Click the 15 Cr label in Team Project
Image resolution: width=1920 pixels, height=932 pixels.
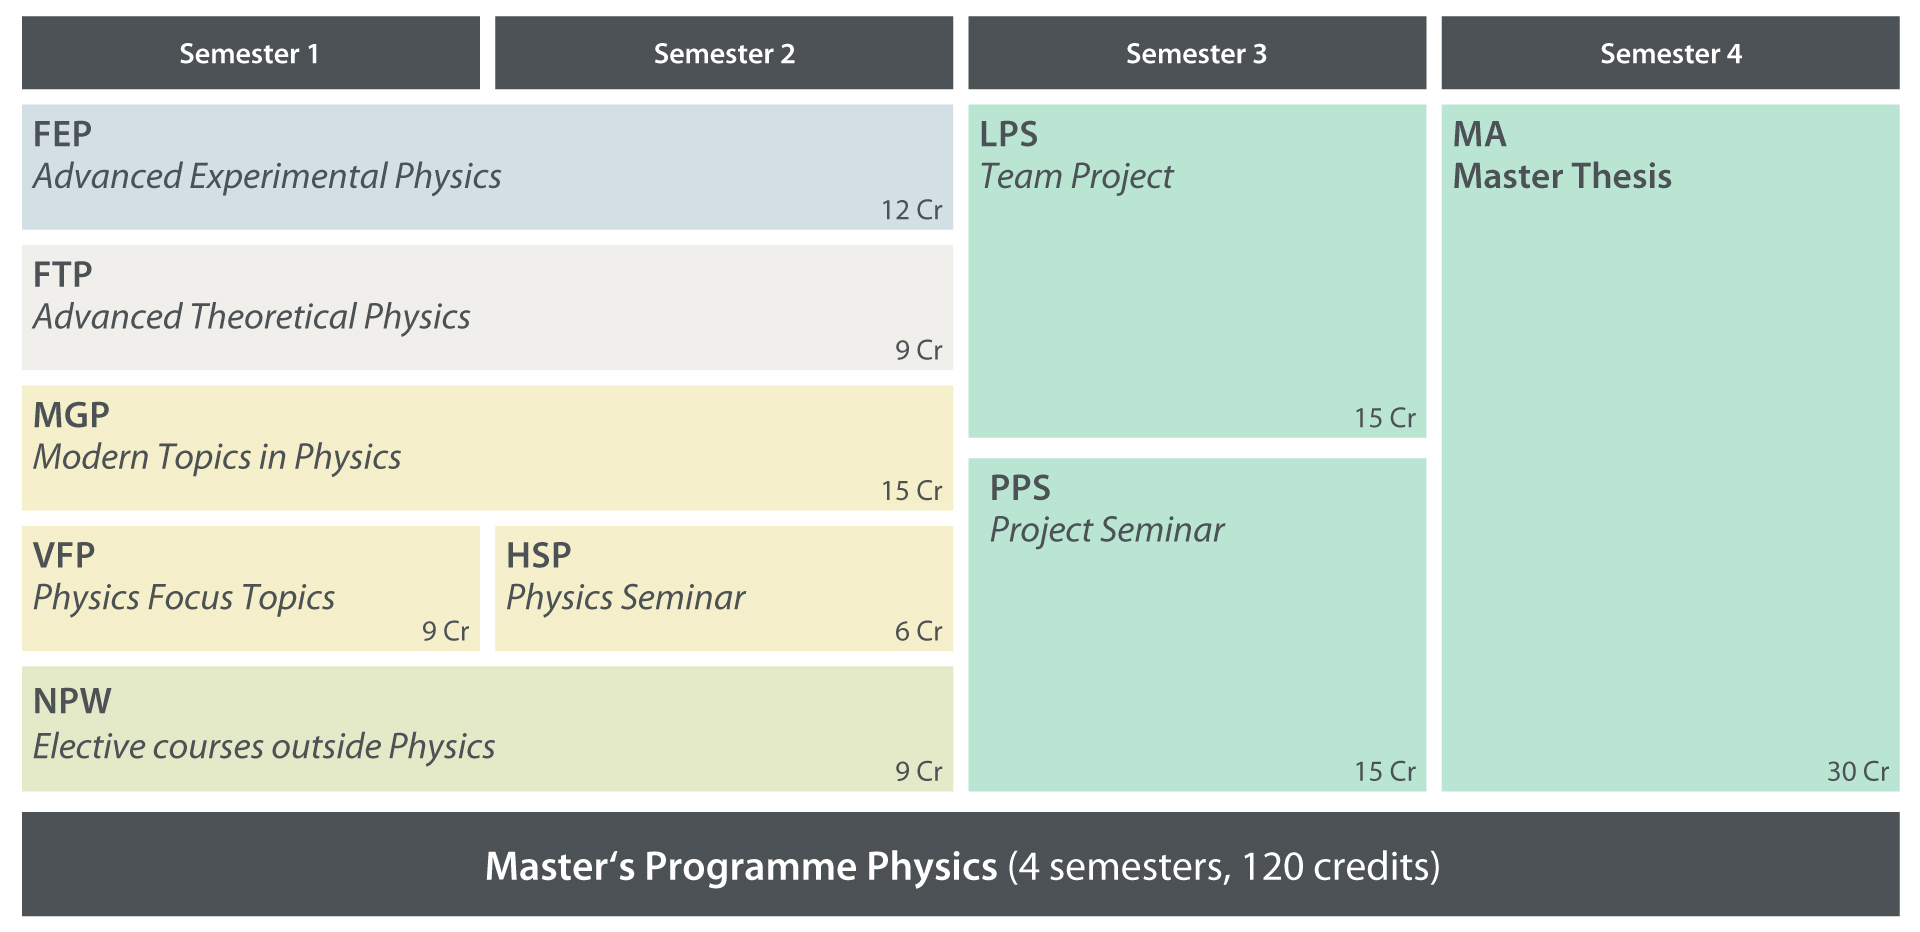click(1384, 418)
